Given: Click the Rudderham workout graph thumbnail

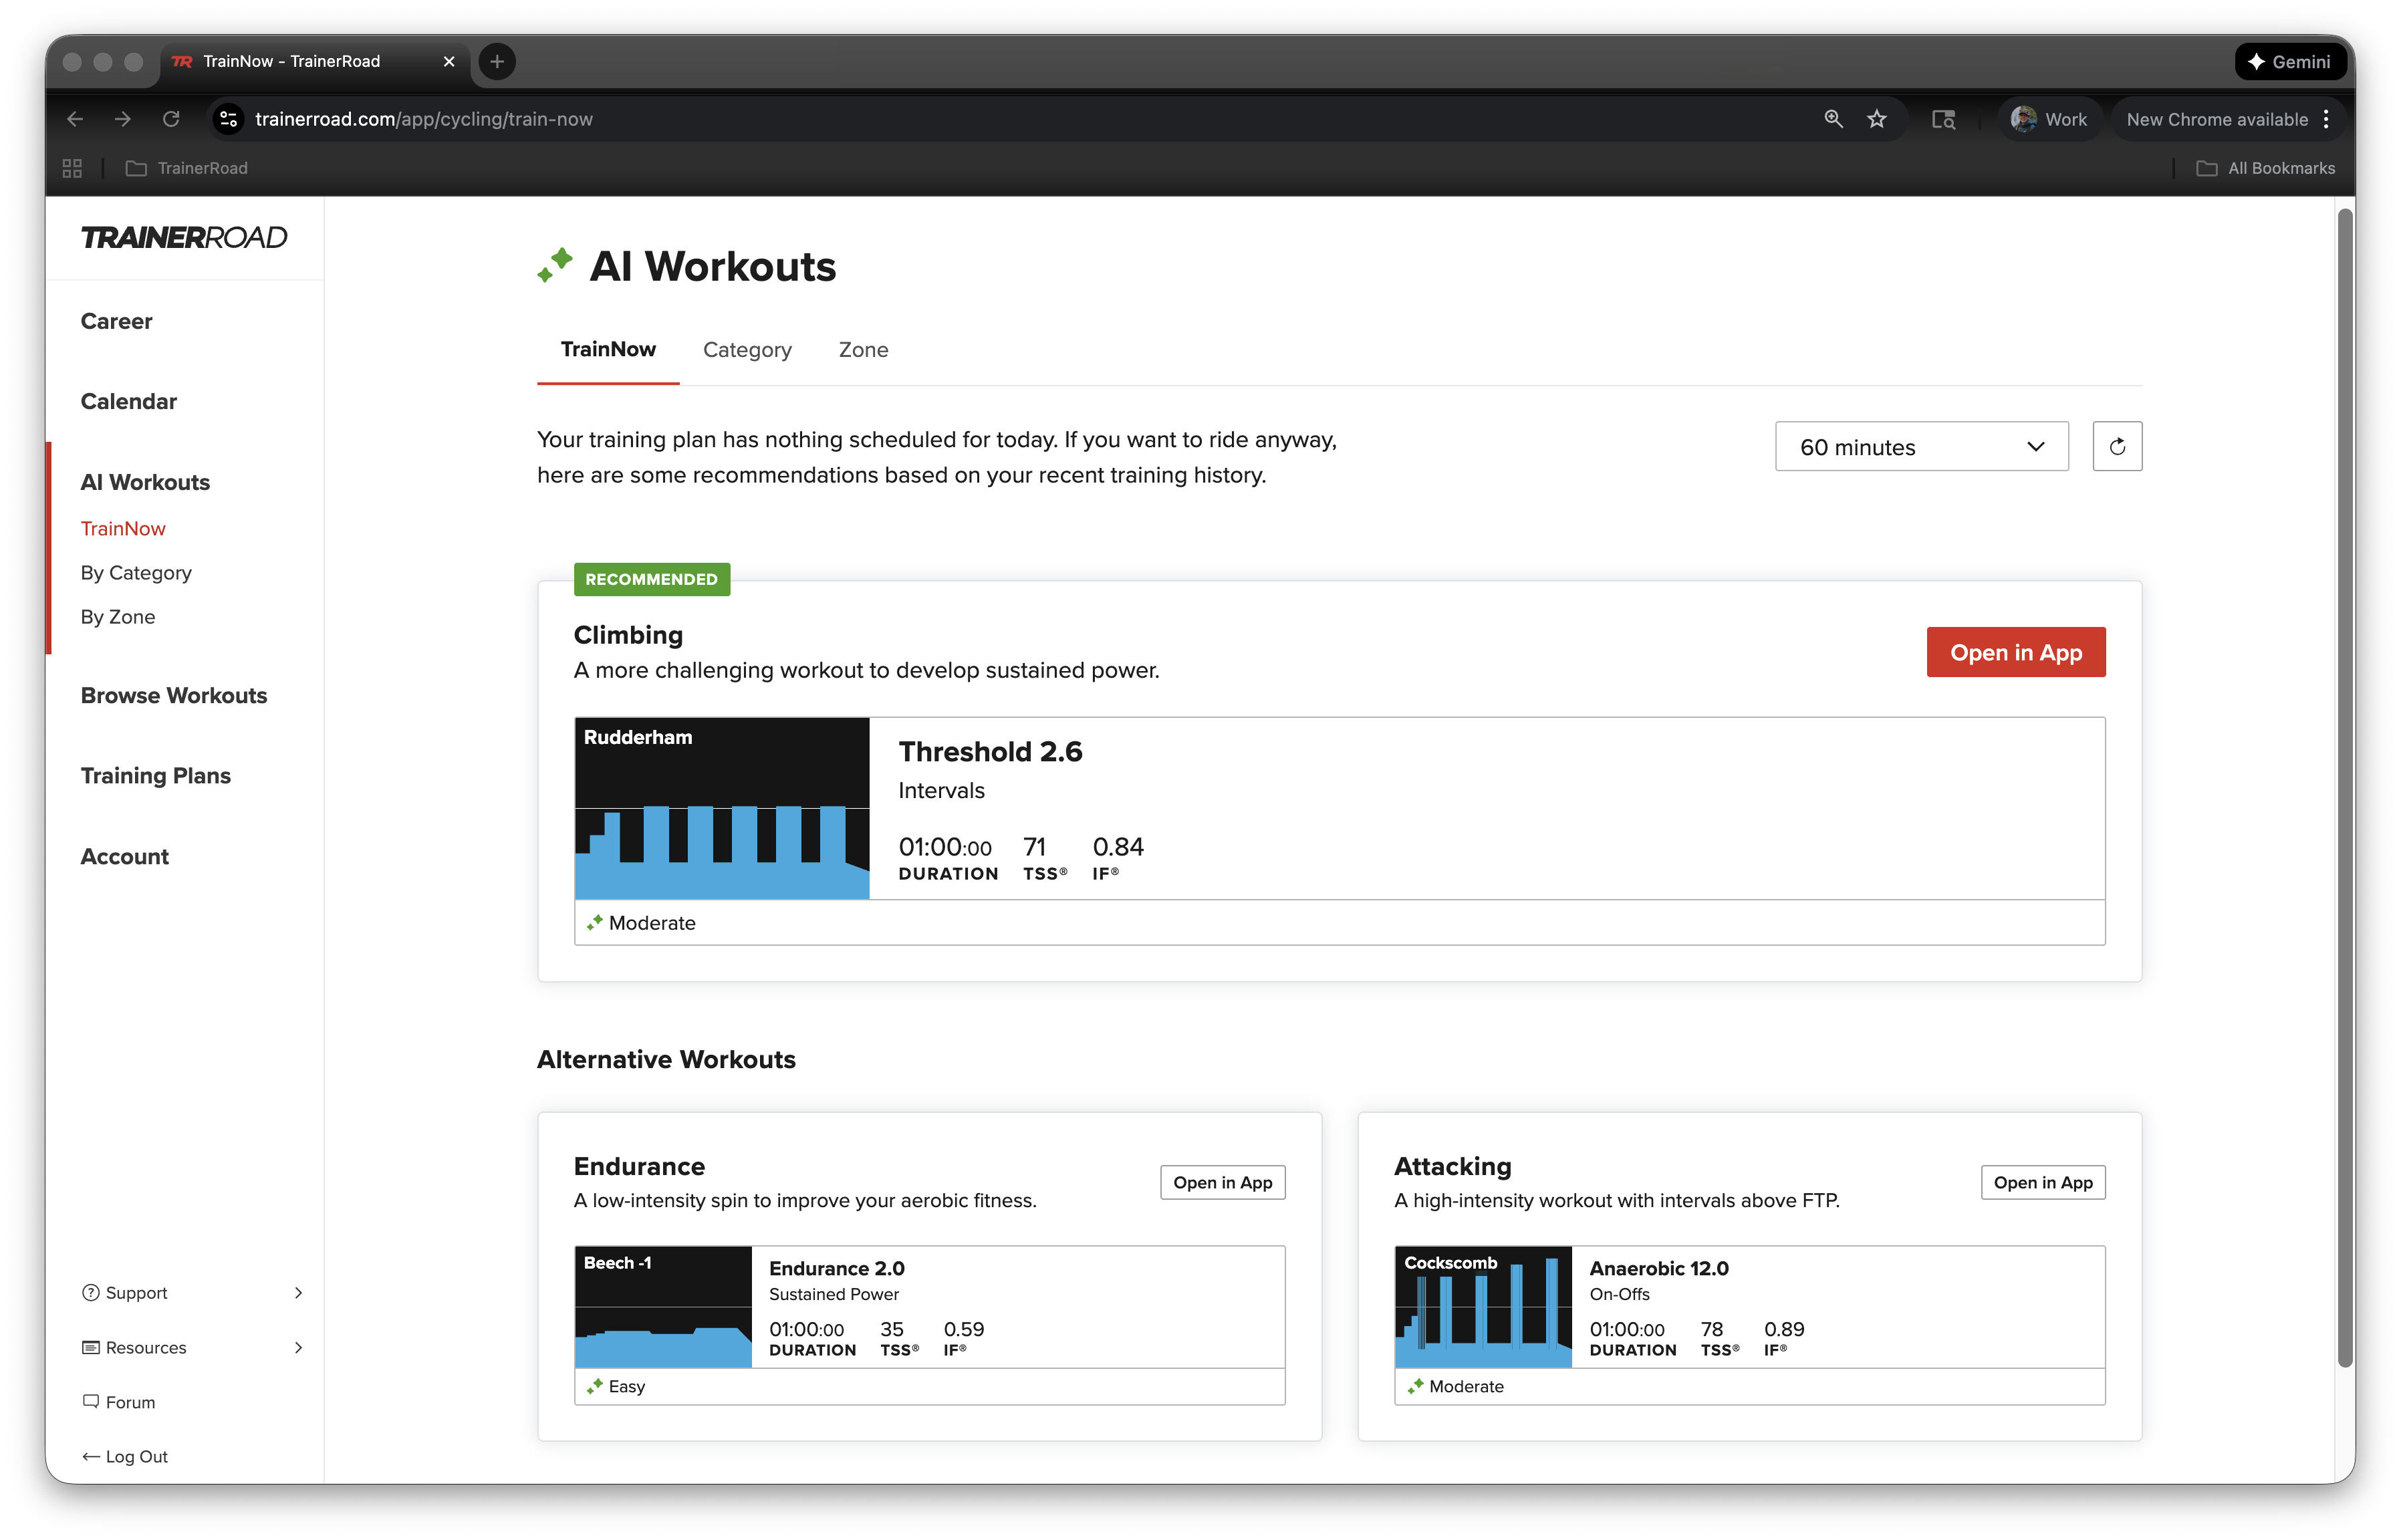Looking at the screenshot, I should [x=722, y=808].
